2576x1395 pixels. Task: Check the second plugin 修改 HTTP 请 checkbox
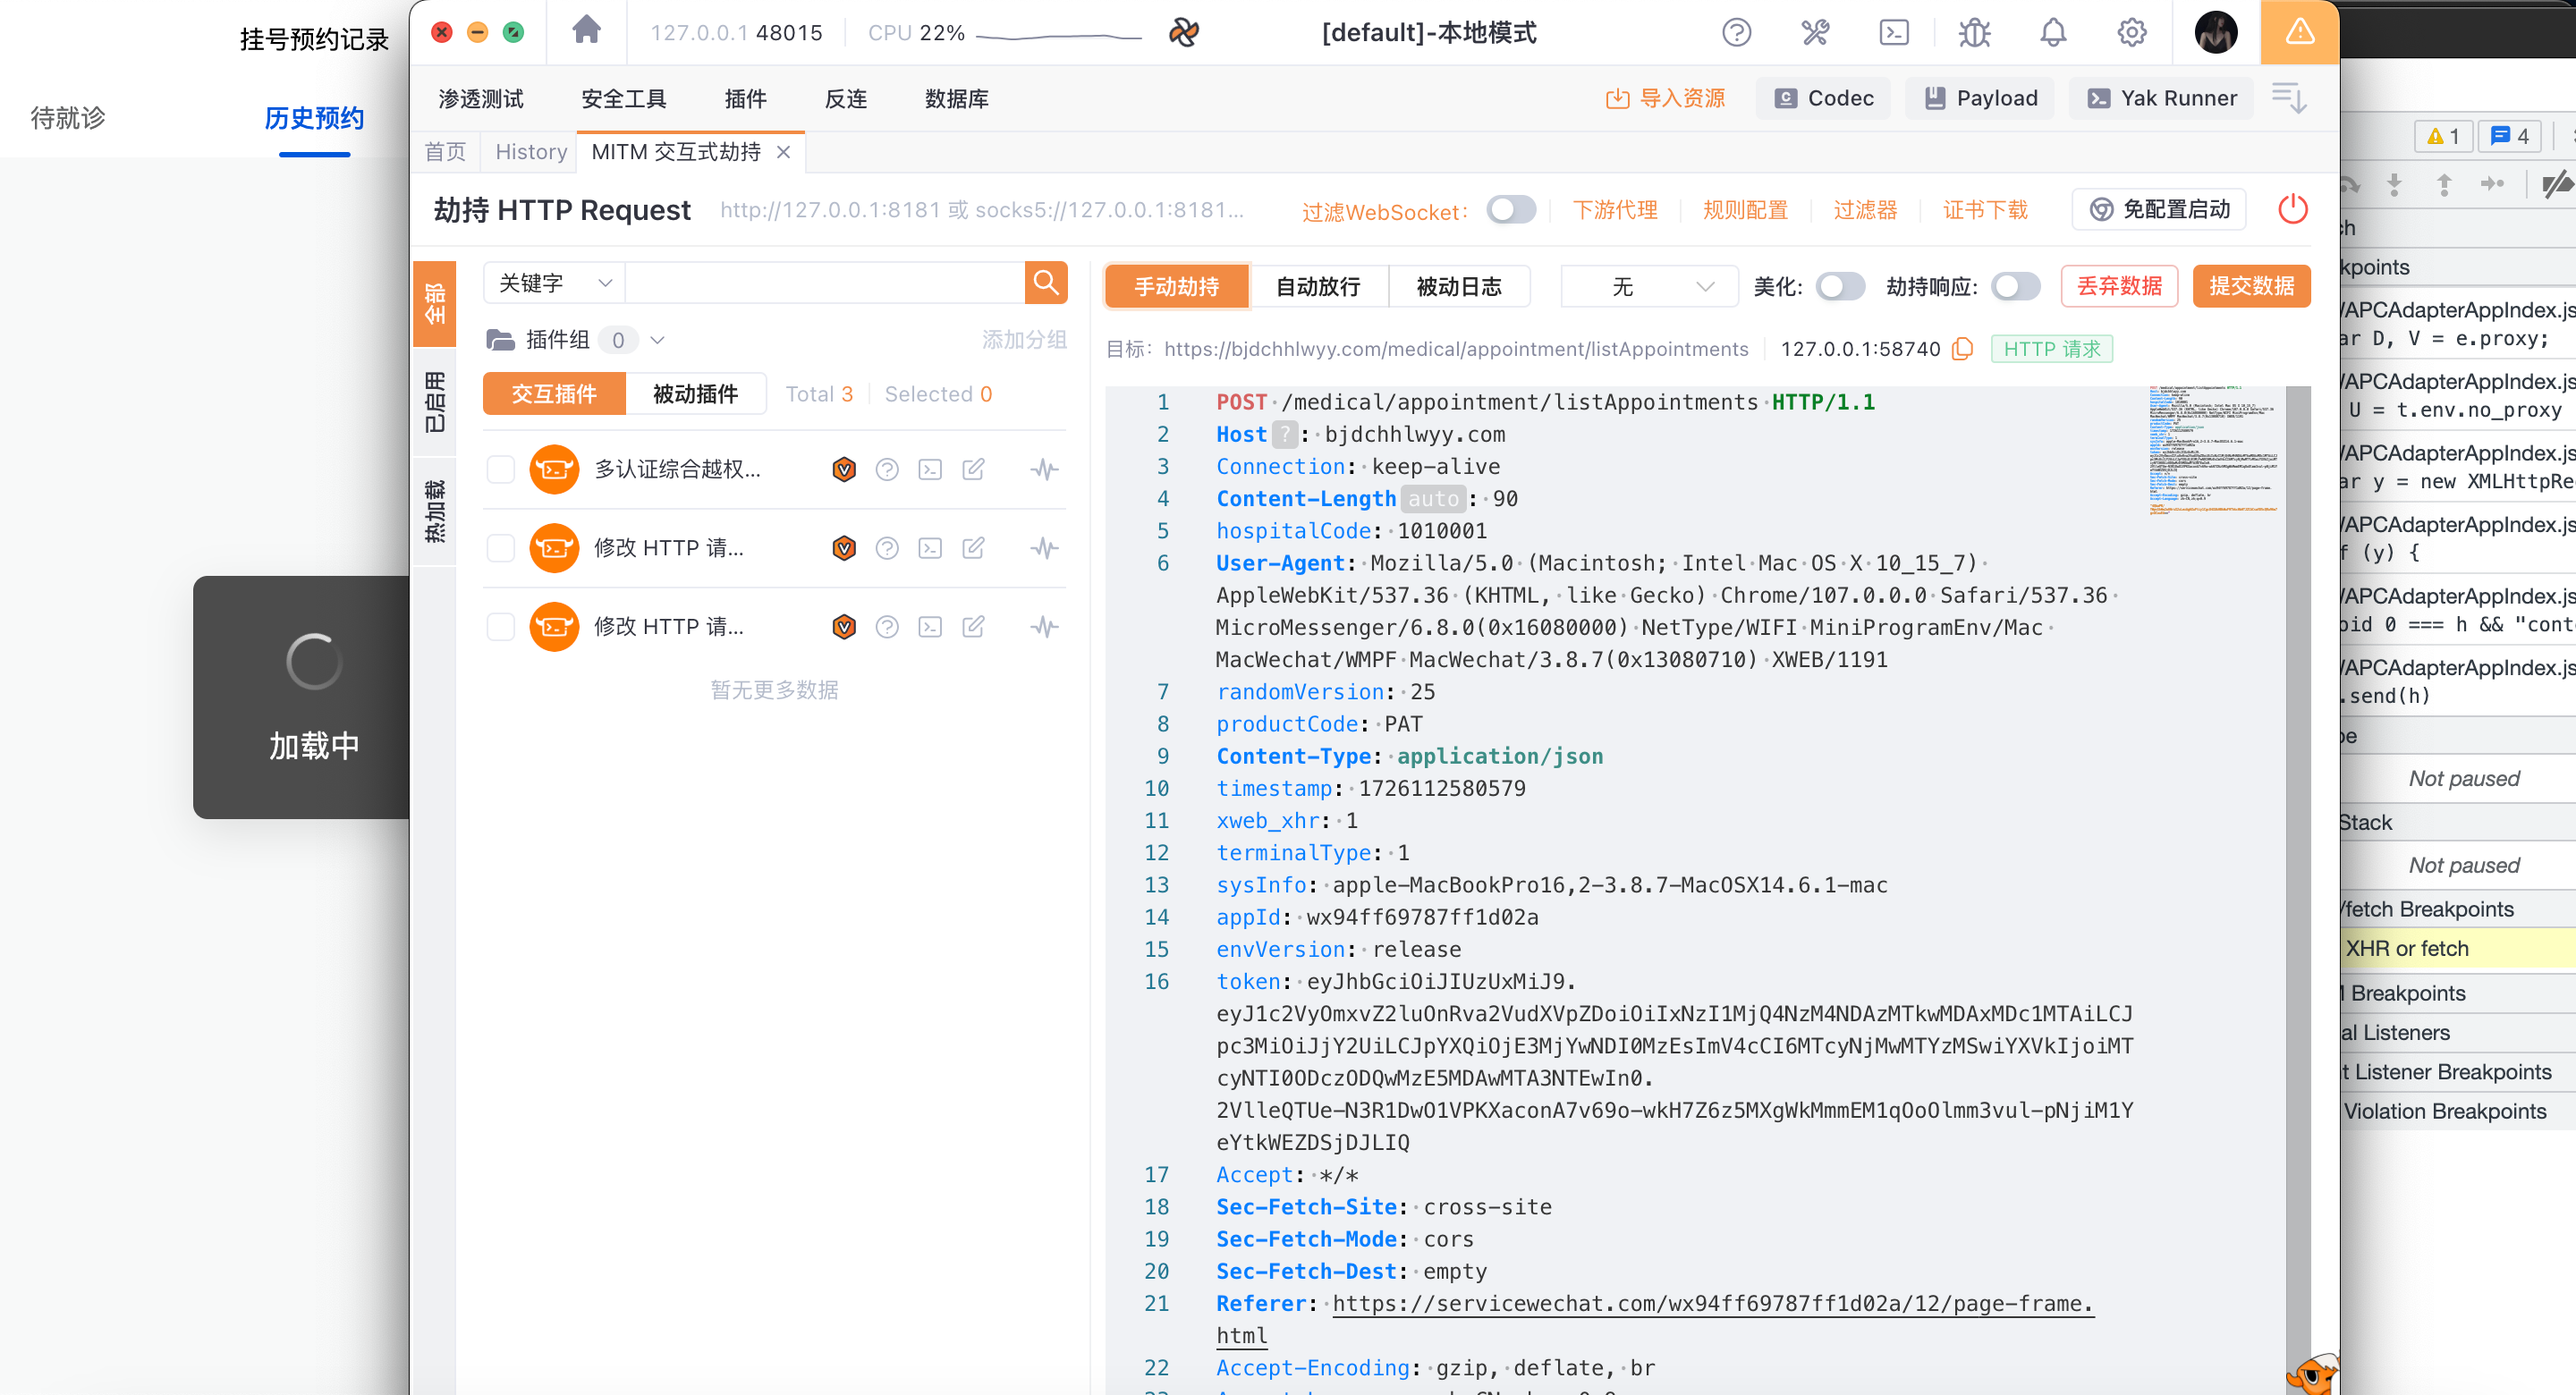pos(500,548)
